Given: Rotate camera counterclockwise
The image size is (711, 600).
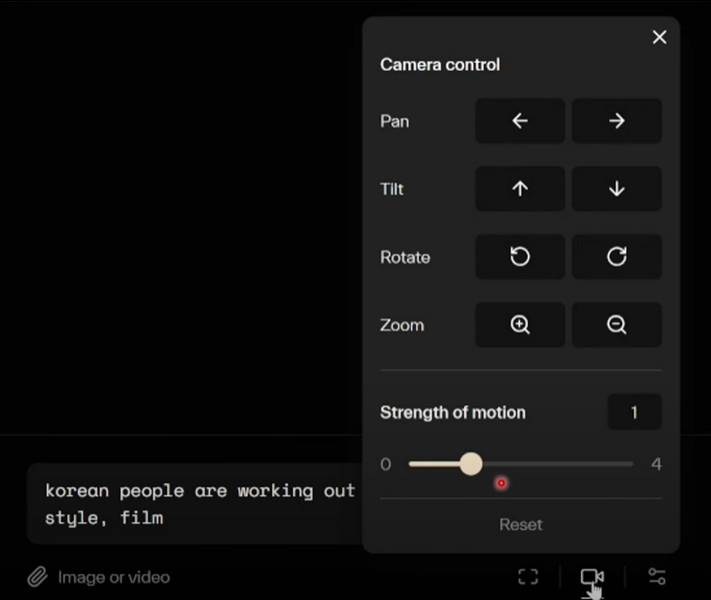Looking at the screenshot, I should click(x=520, y=257).
